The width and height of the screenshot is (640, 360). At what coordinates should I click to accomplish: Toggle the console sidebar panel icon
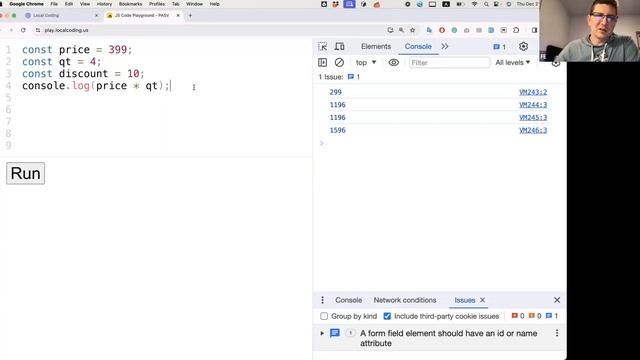coord(322,62)
